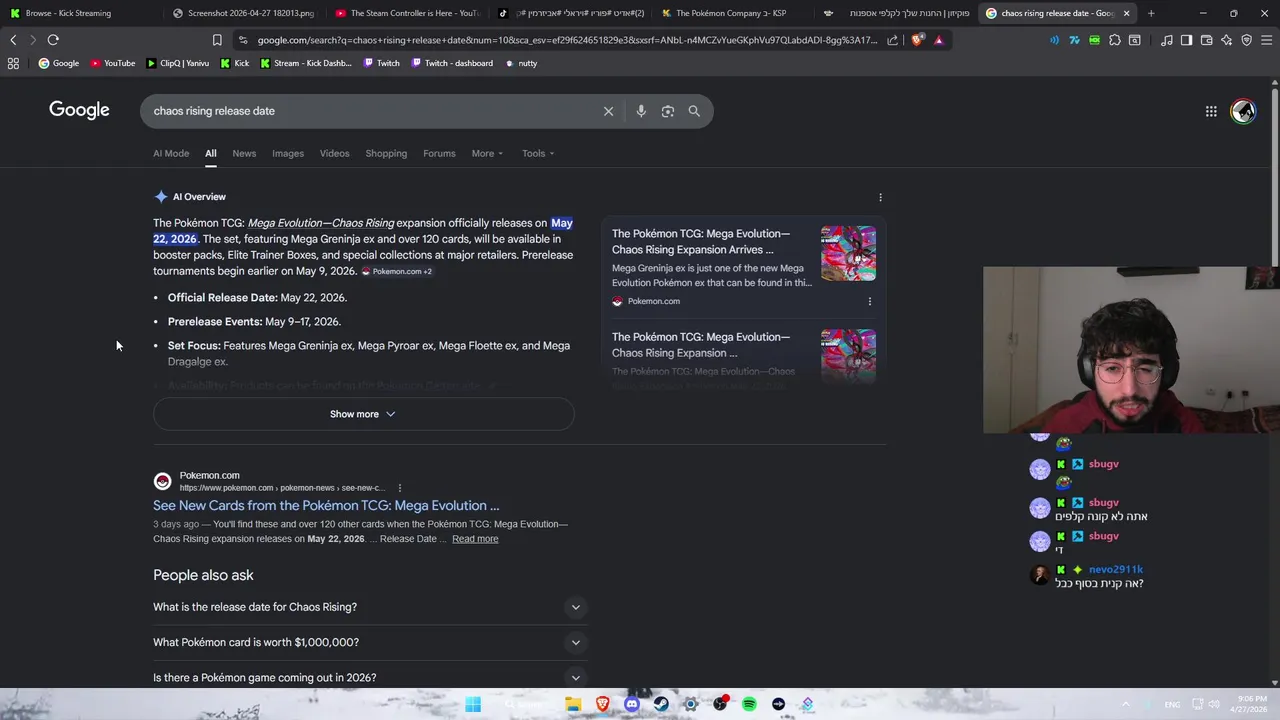
Task: Open first Chaos Rising source card thumbnail
Action: coord(848,253)
